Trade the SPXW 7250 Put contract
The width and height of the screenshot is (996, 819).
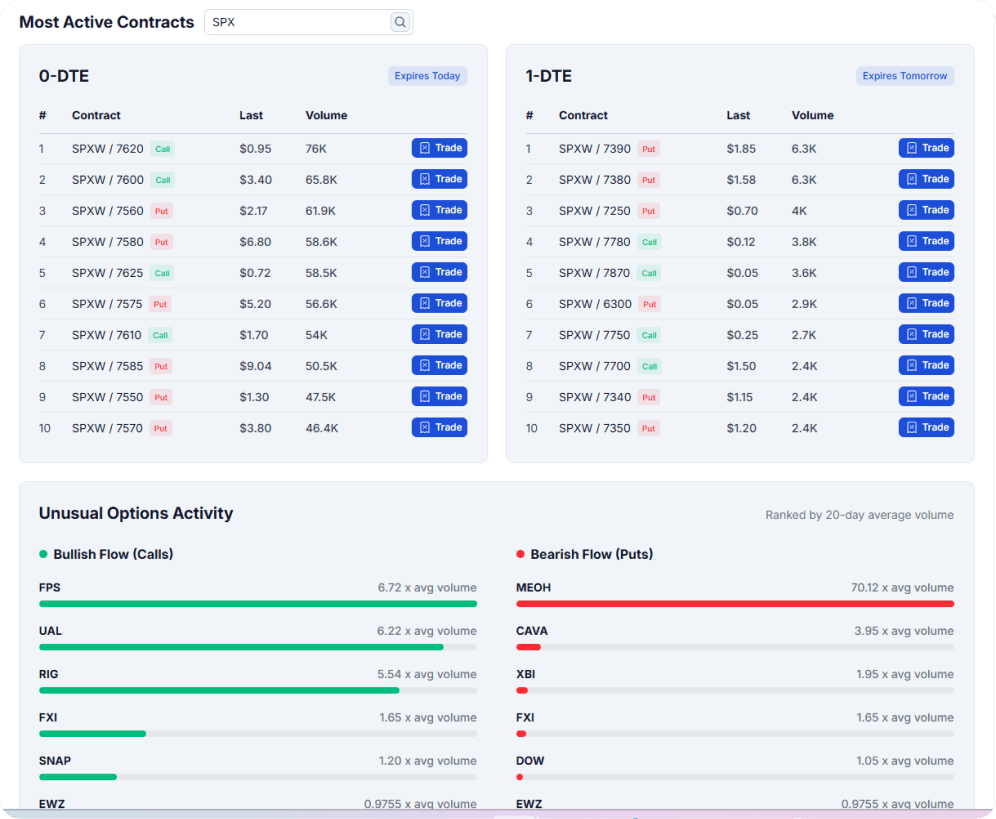[x=926, y=210]
